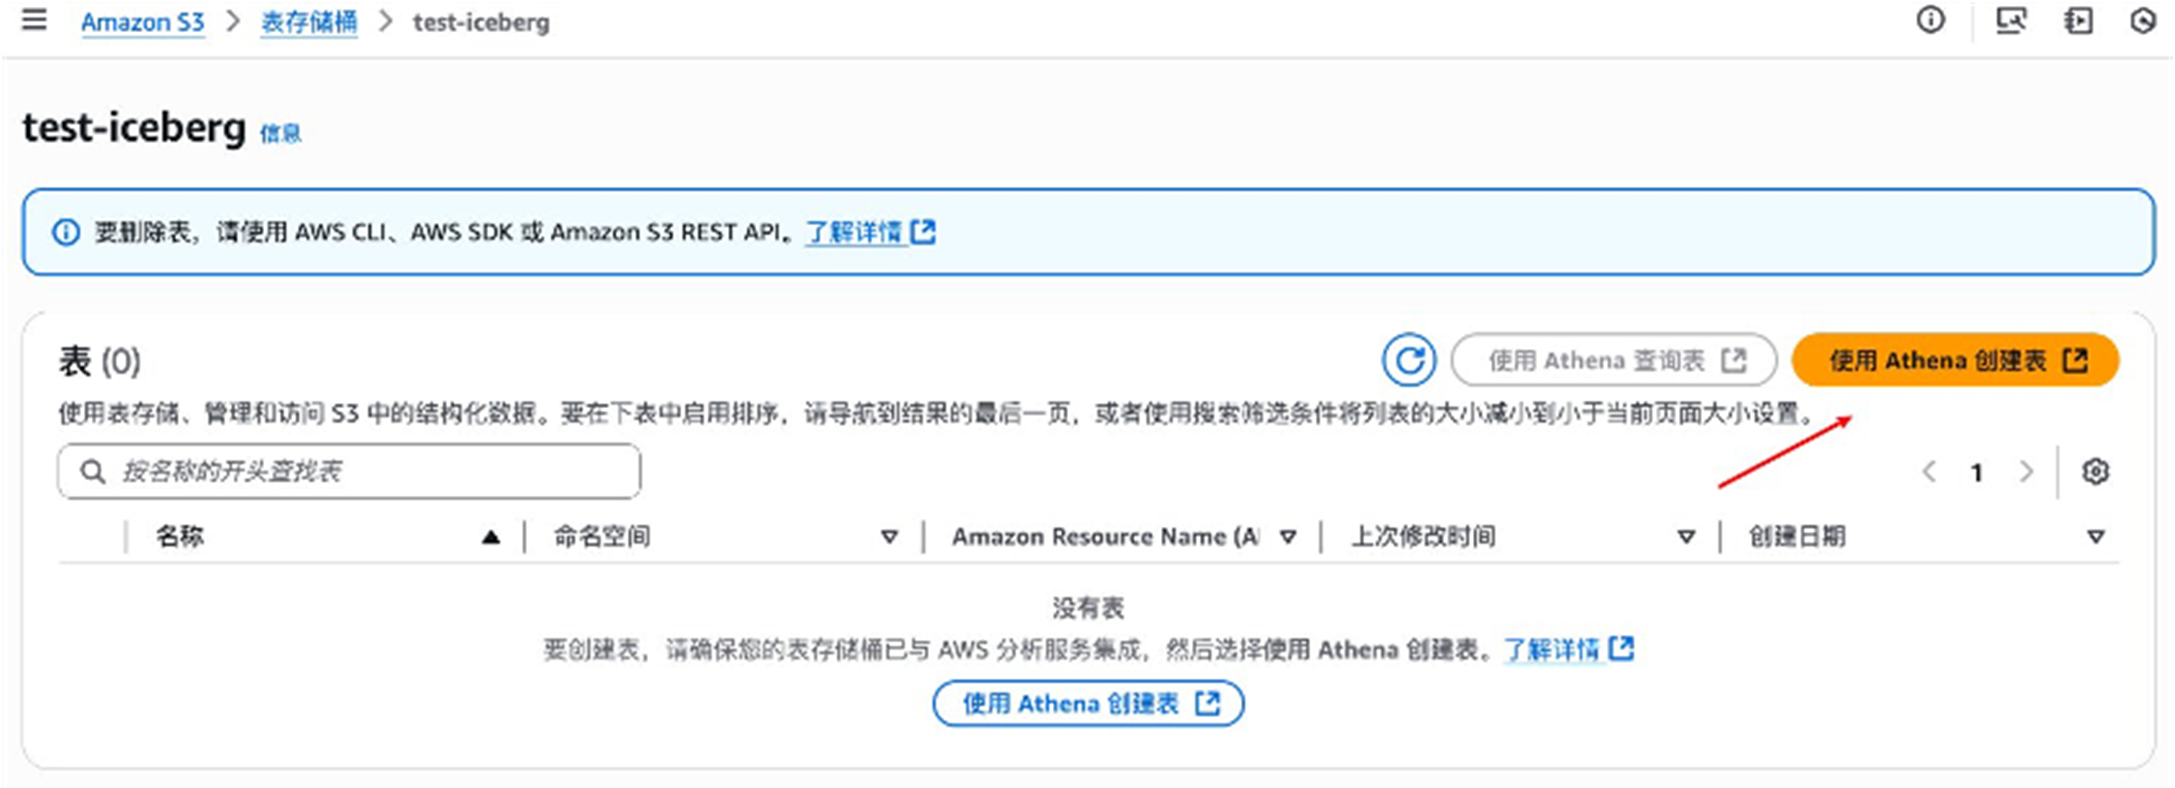Click the clock icon at top right
Screen dimensions: 2175x788
pyautogui.click(x=2142, y=20)
